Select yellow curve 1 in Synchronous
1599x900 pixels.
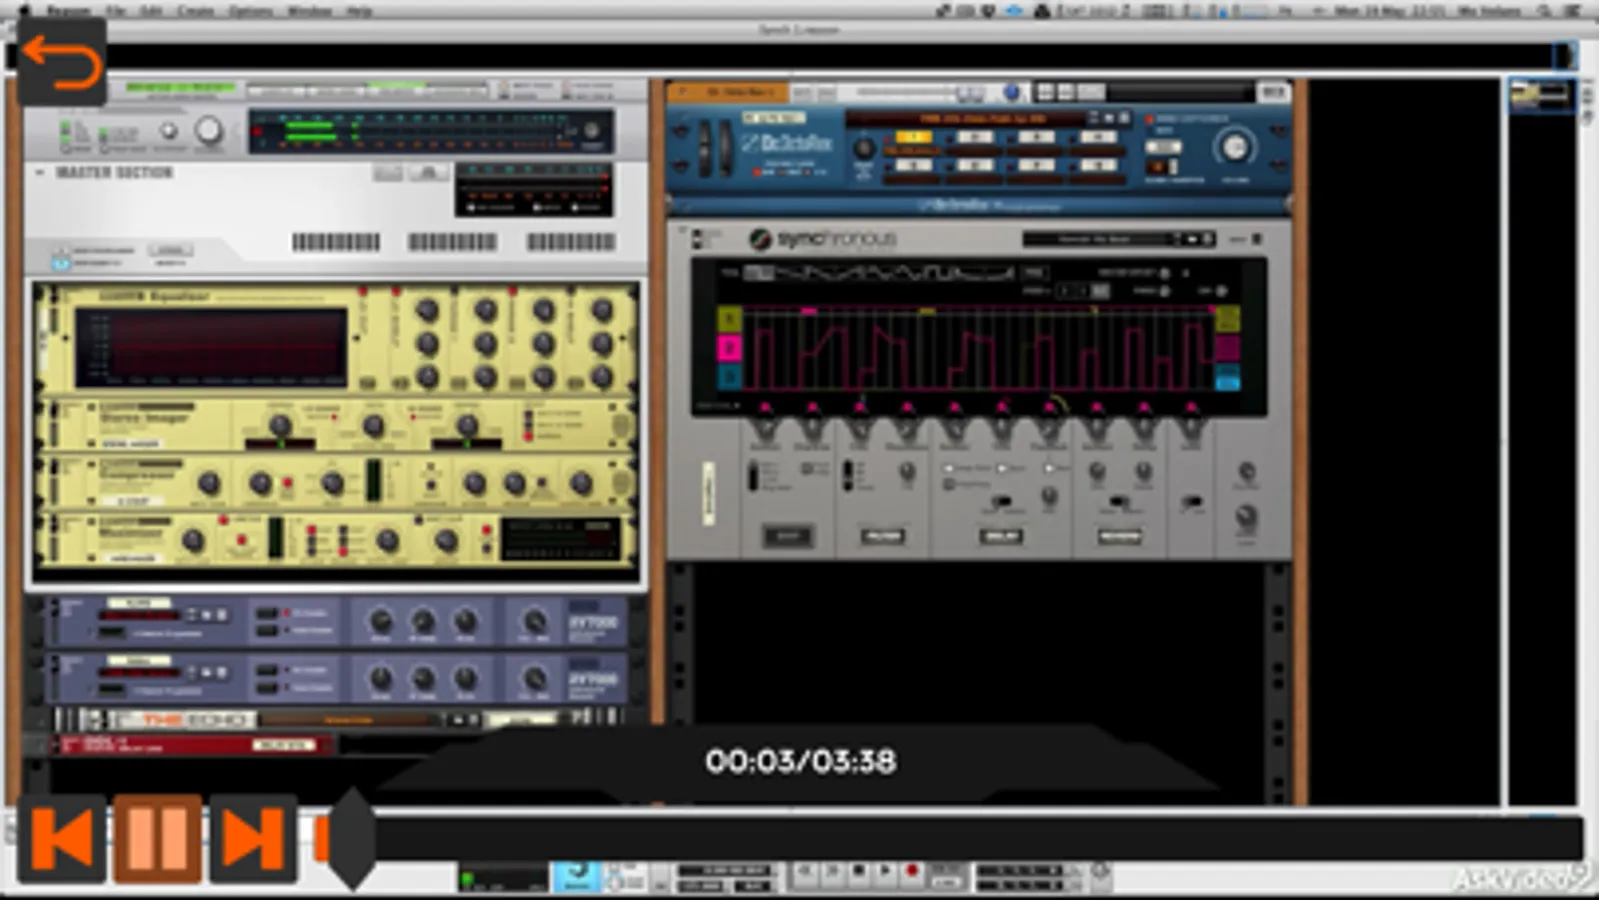[x=730, y=319]
